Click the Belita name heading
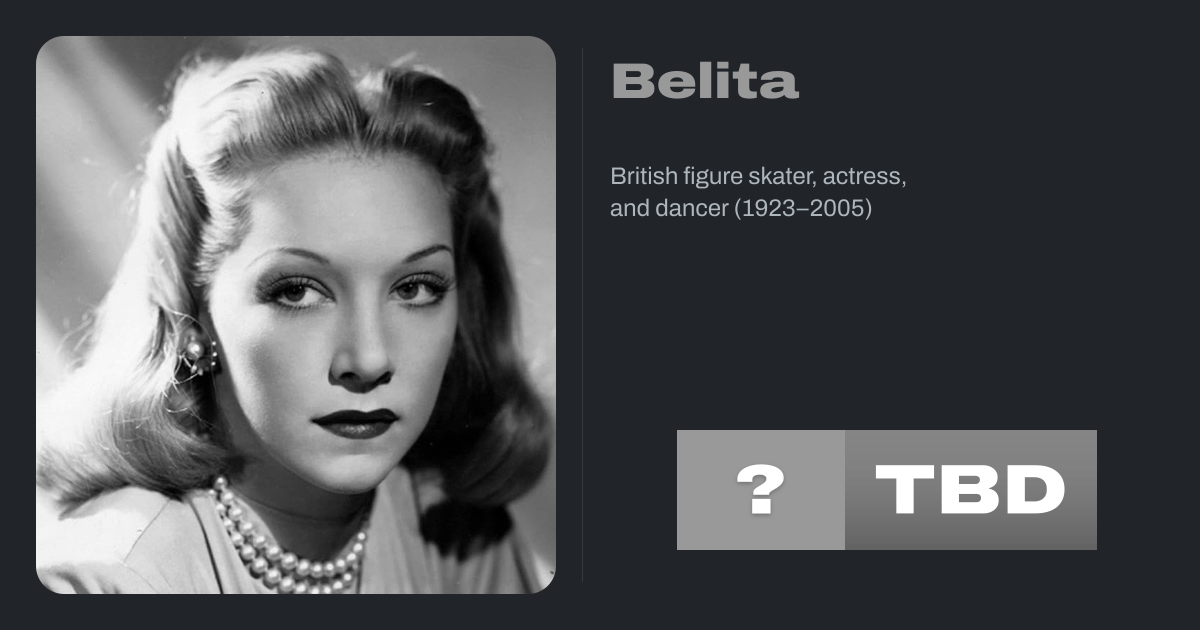 (705, 81)
